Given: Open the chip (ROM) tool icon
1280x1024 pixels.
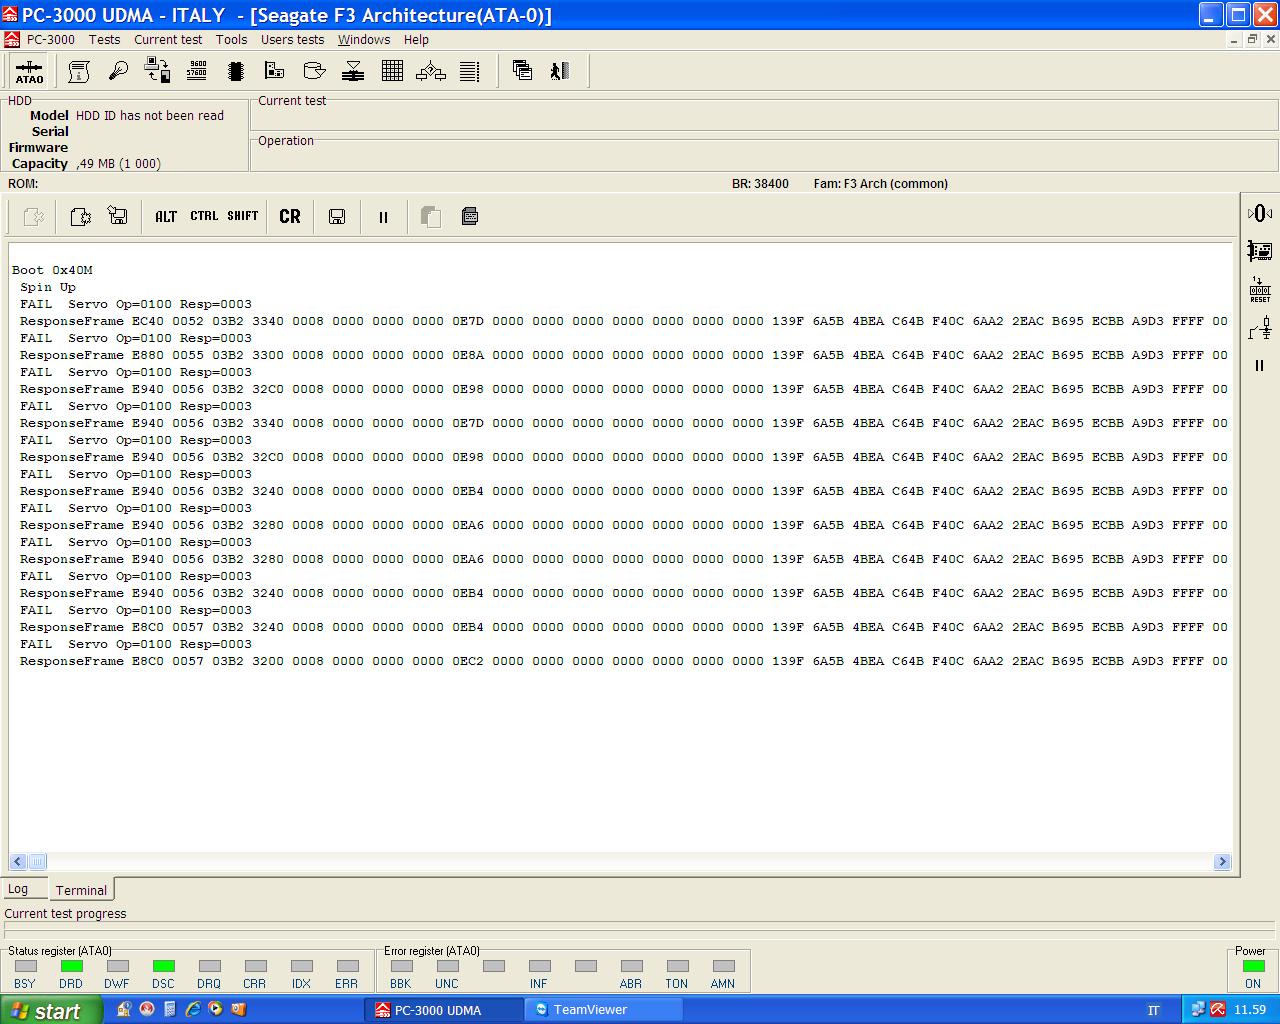Looking at the screenshot, I should coord(236,71).
